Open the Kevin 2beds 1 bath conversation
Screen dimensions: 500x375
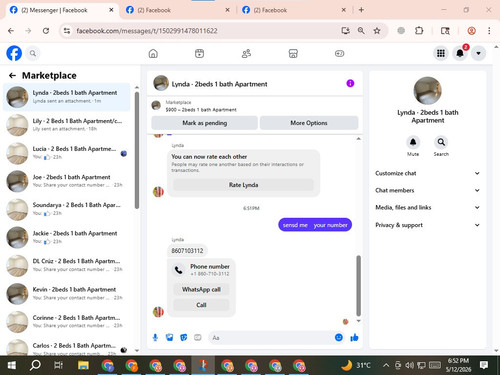point(67,294)
